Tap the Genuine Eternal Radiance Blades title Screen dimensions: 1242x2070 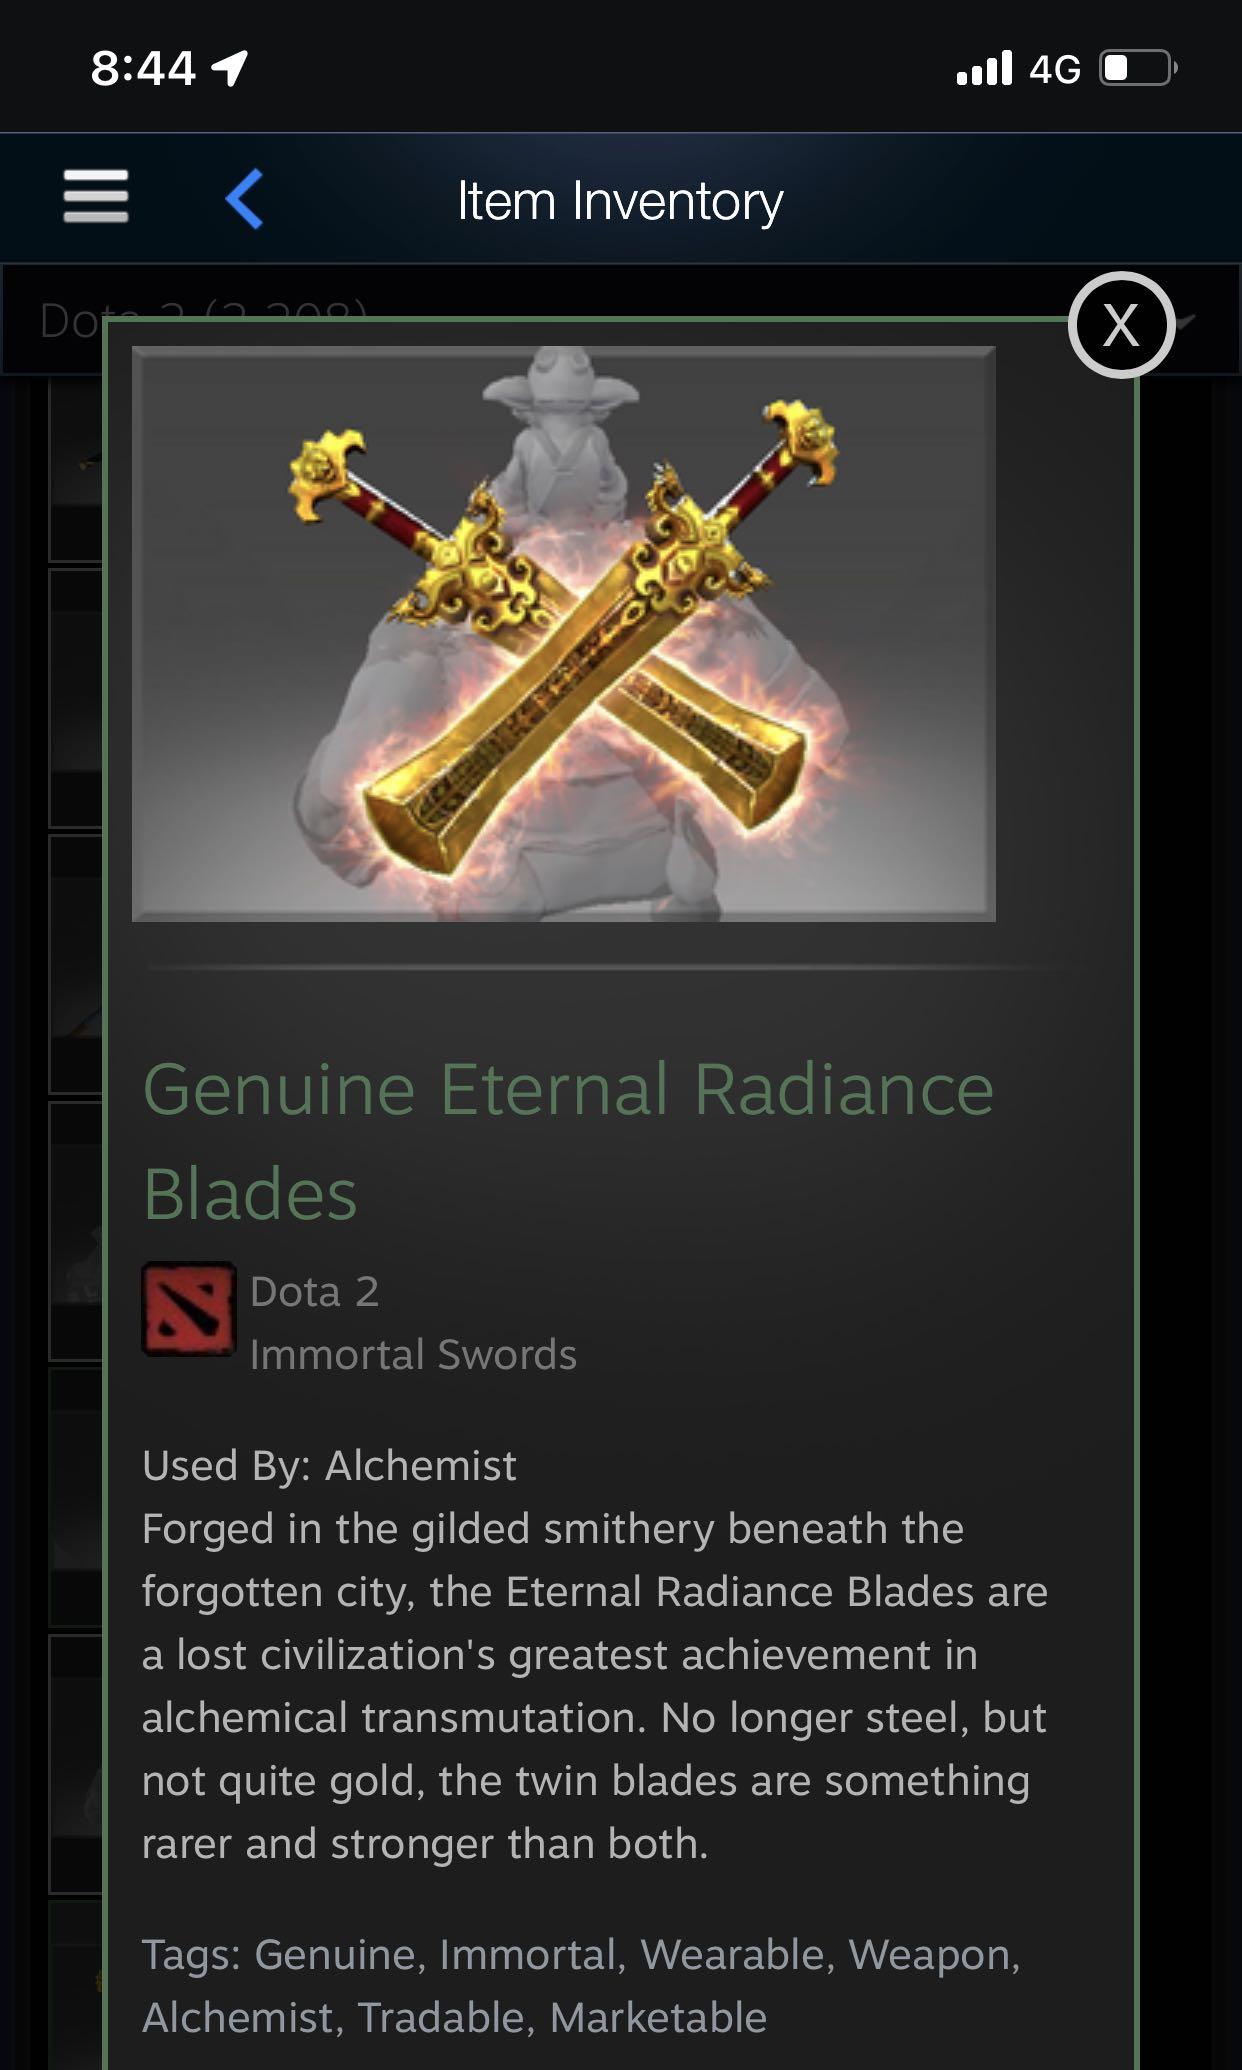point(568,1140)
